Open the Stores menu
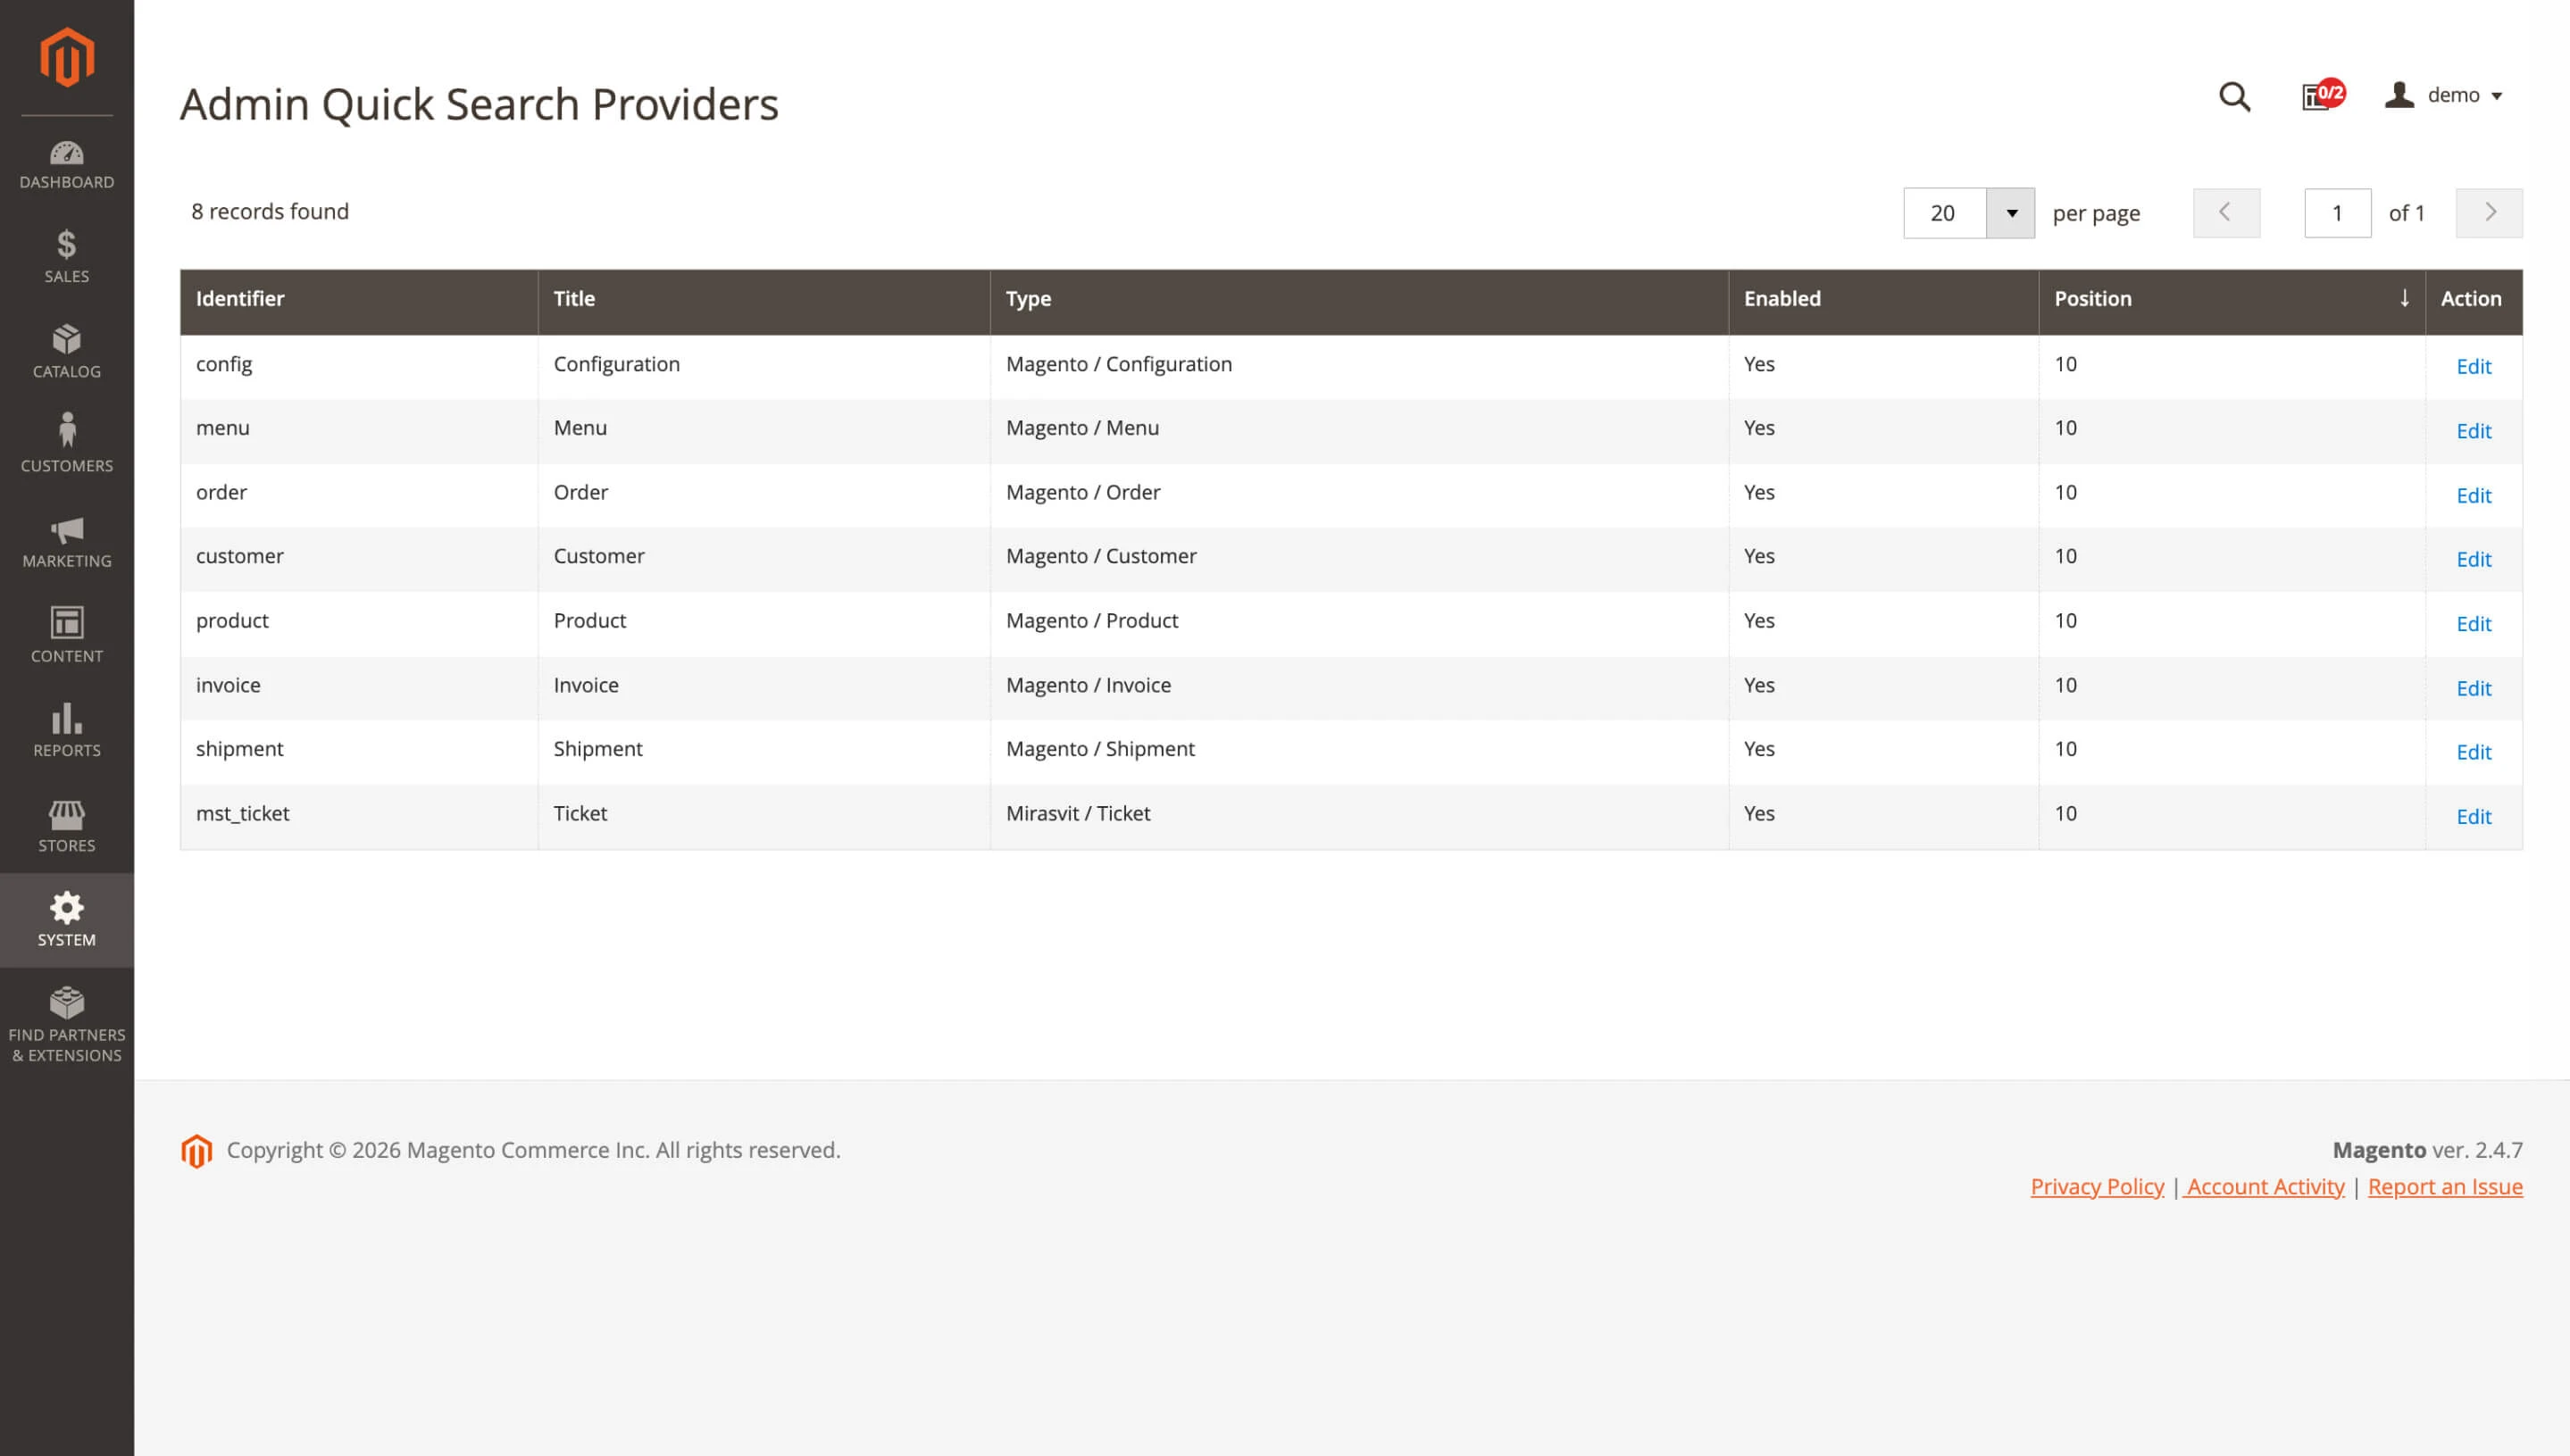This screenshot has height=1456, width=2570. coord(67,826)
